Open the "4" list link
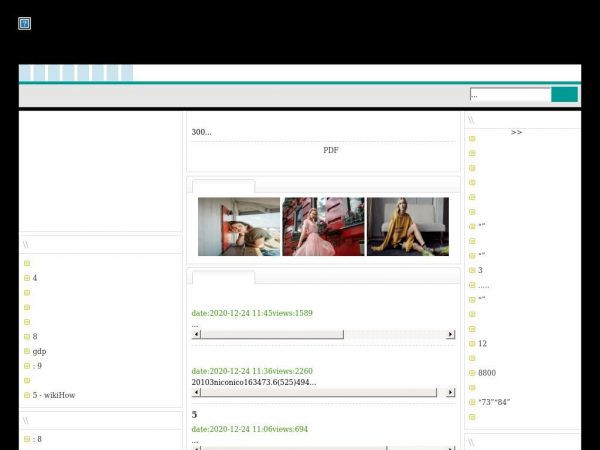This screenshot has height=450, width=600. (x=35, y=278)
